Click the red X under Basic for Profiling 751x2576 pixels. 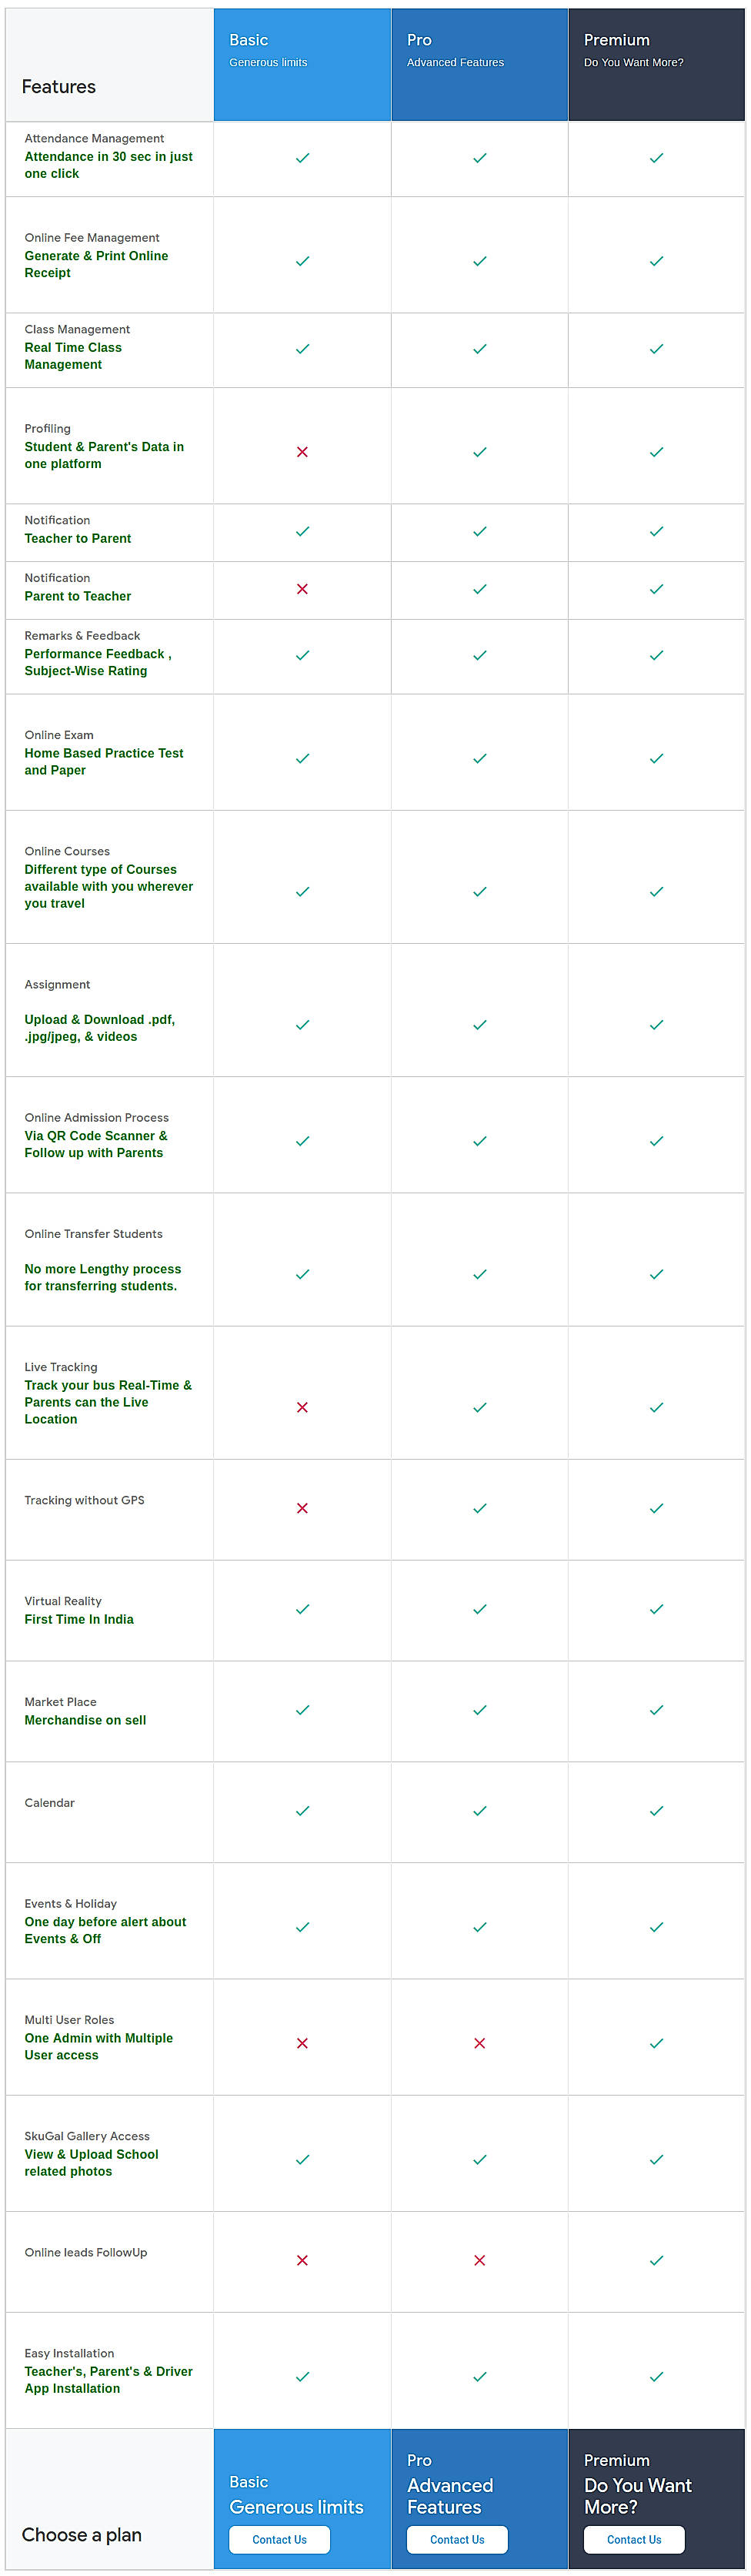(301, 452)
